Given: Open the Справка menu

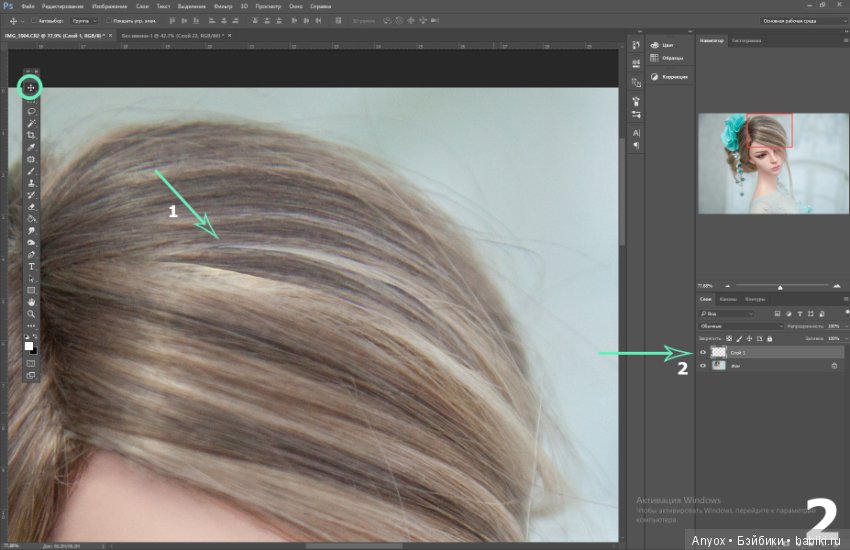Looking at the screenshot, I should [320, 7].
